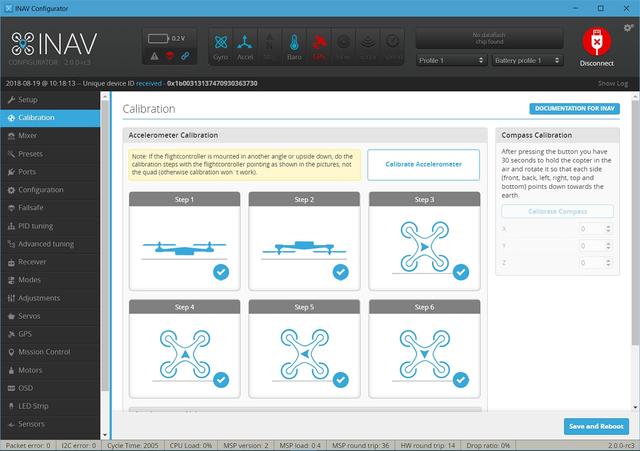Click the 'MSP round trip: 36' status entry
This screenshot has height=451, width=640.
pos(361,445)
